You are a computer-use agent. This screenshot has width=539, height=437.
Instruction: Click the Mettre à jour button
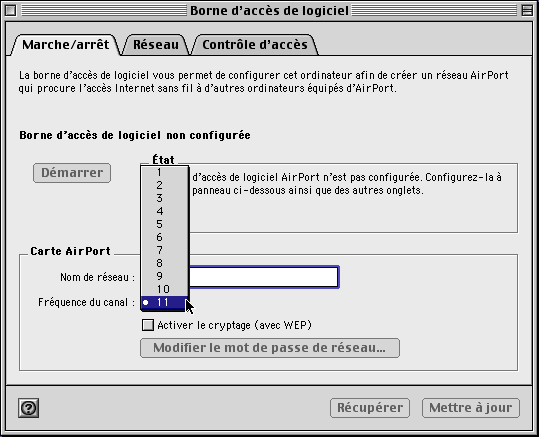[471, 408]
